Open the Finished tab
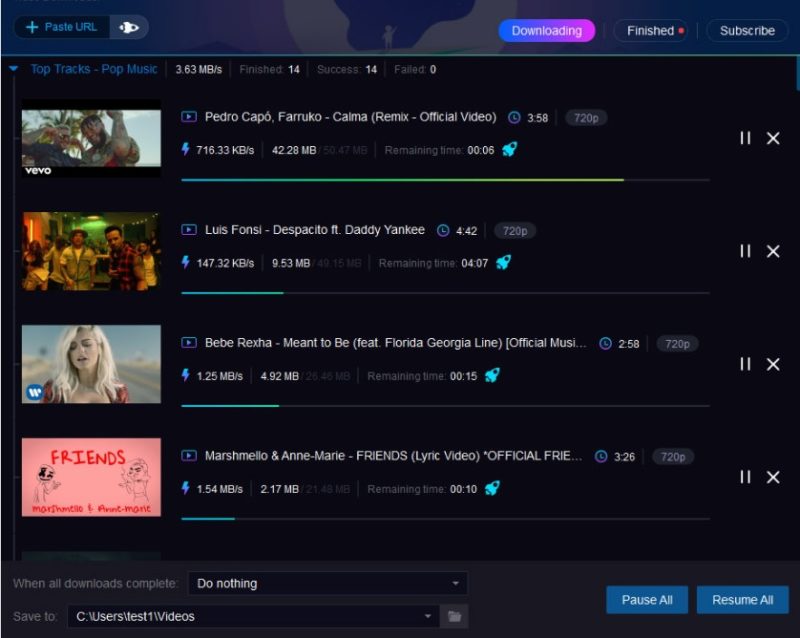The width and height of the screenshot is (800, 638). [x=650, y=31]
